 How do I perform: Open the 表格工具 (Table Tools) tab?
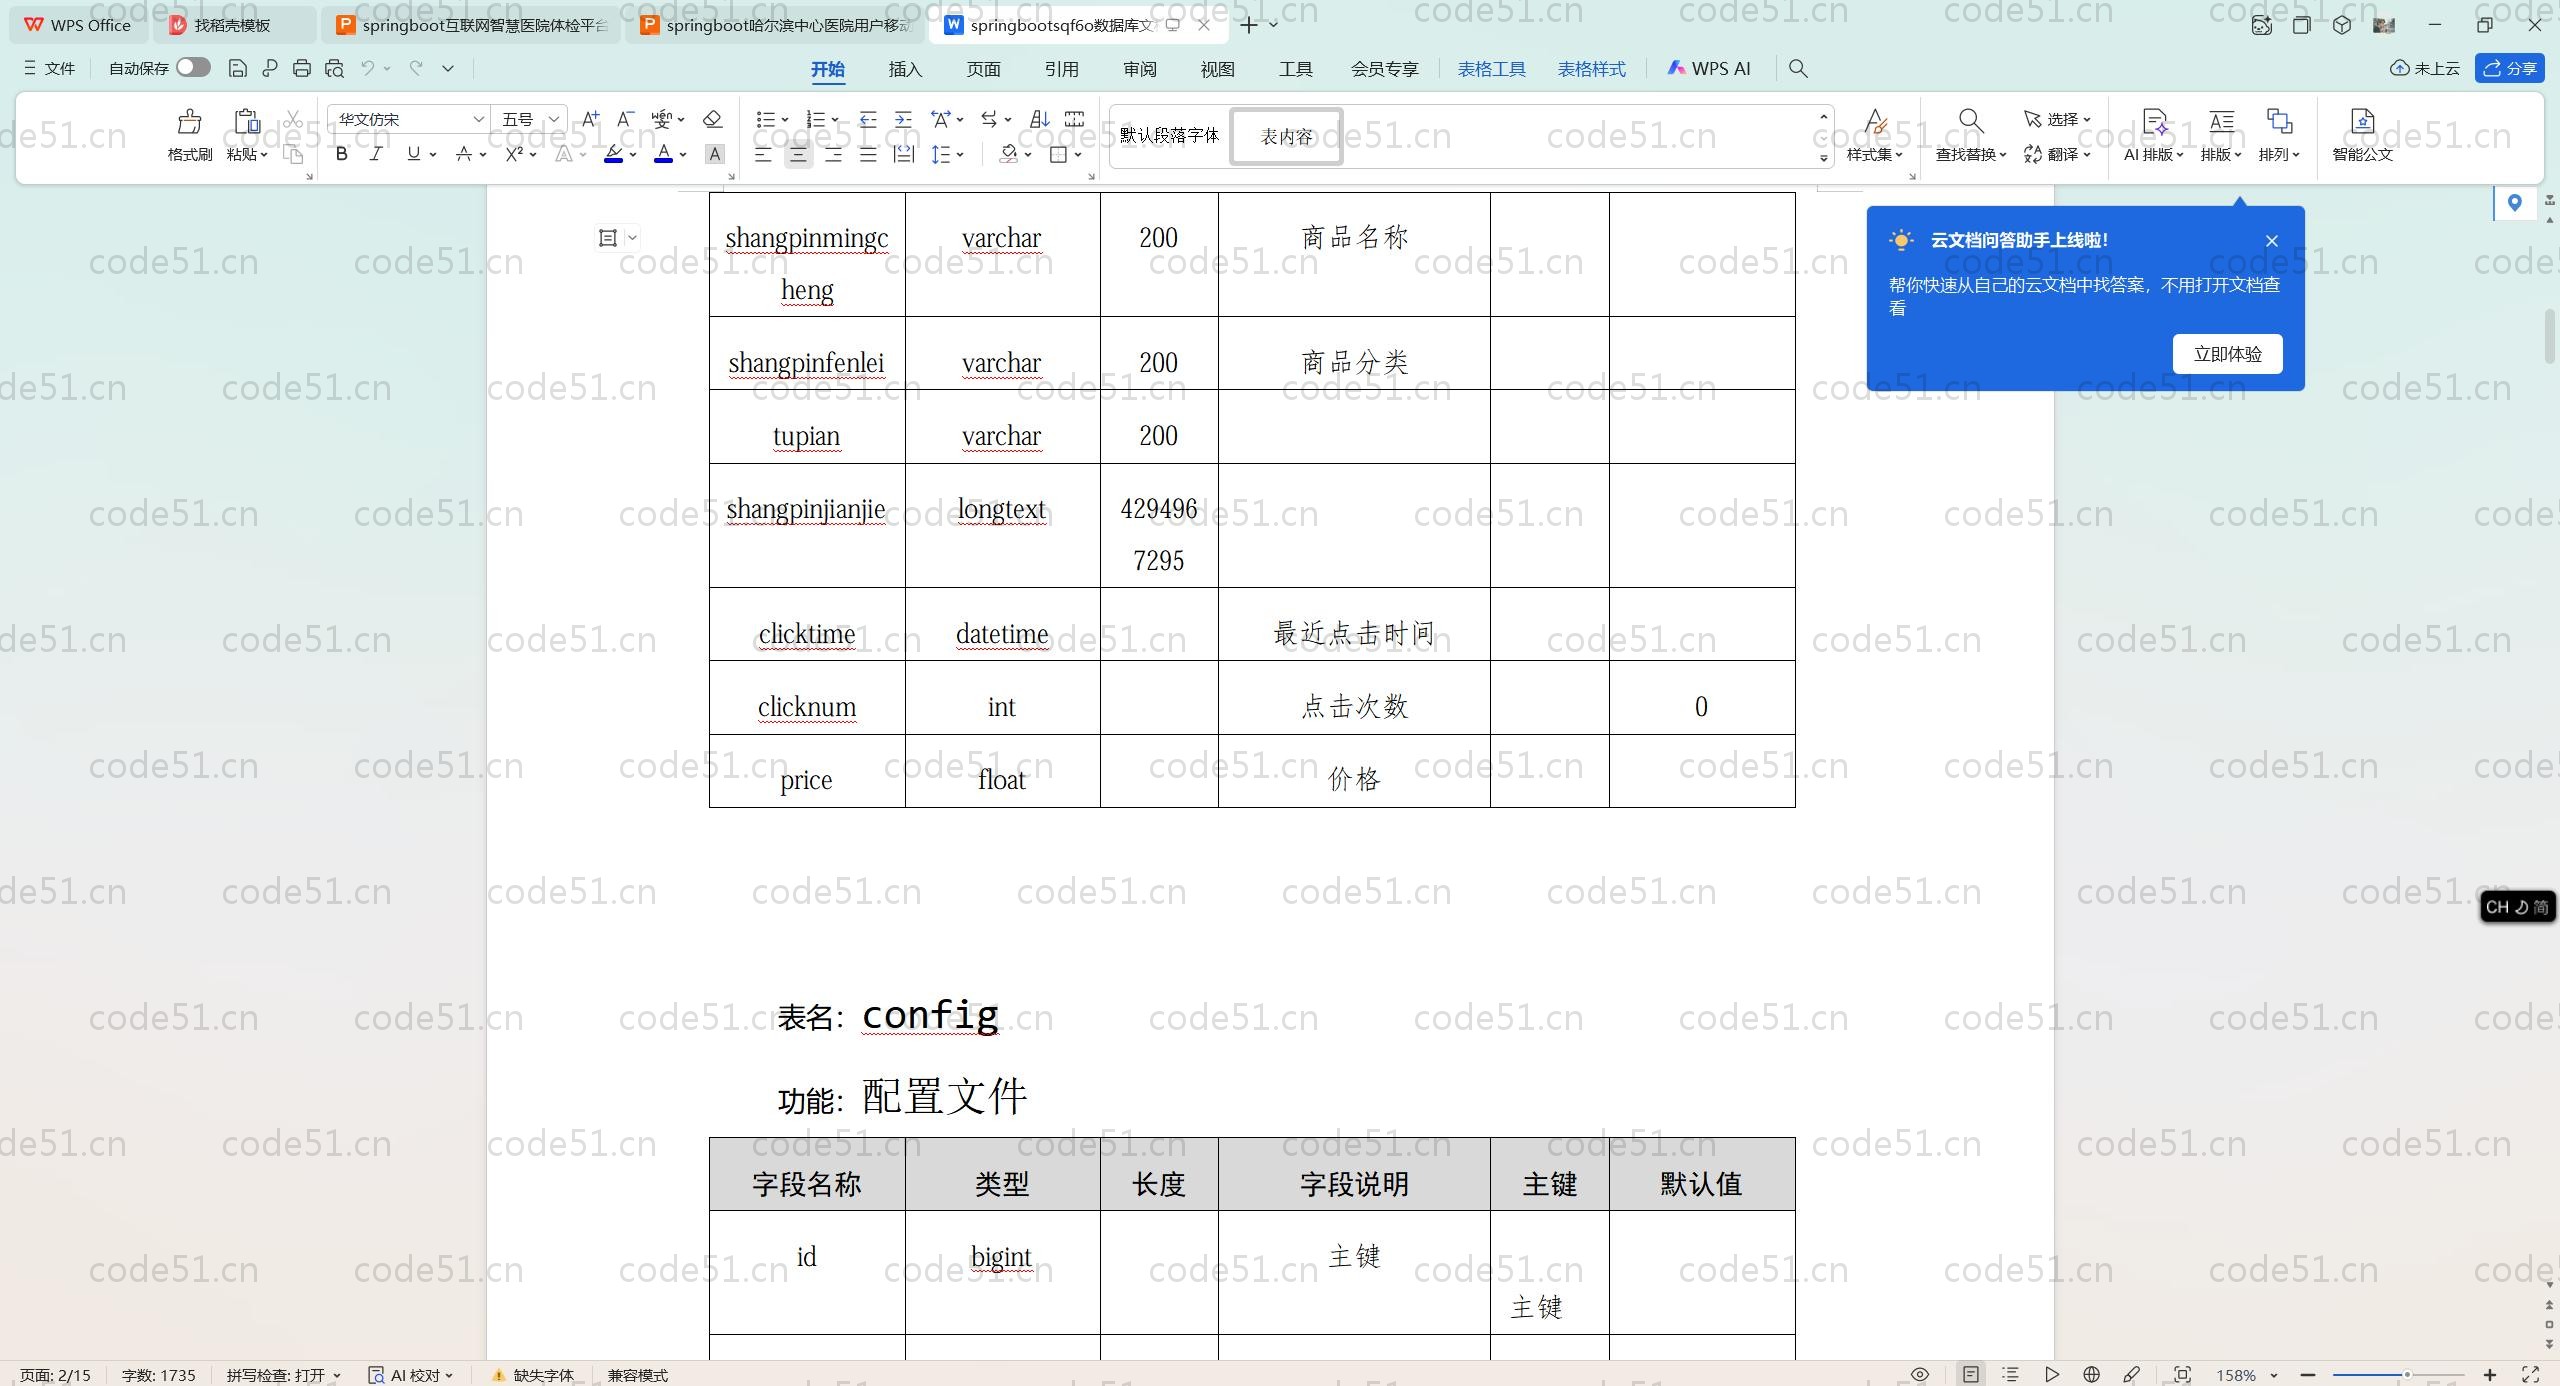point(1491,69)
